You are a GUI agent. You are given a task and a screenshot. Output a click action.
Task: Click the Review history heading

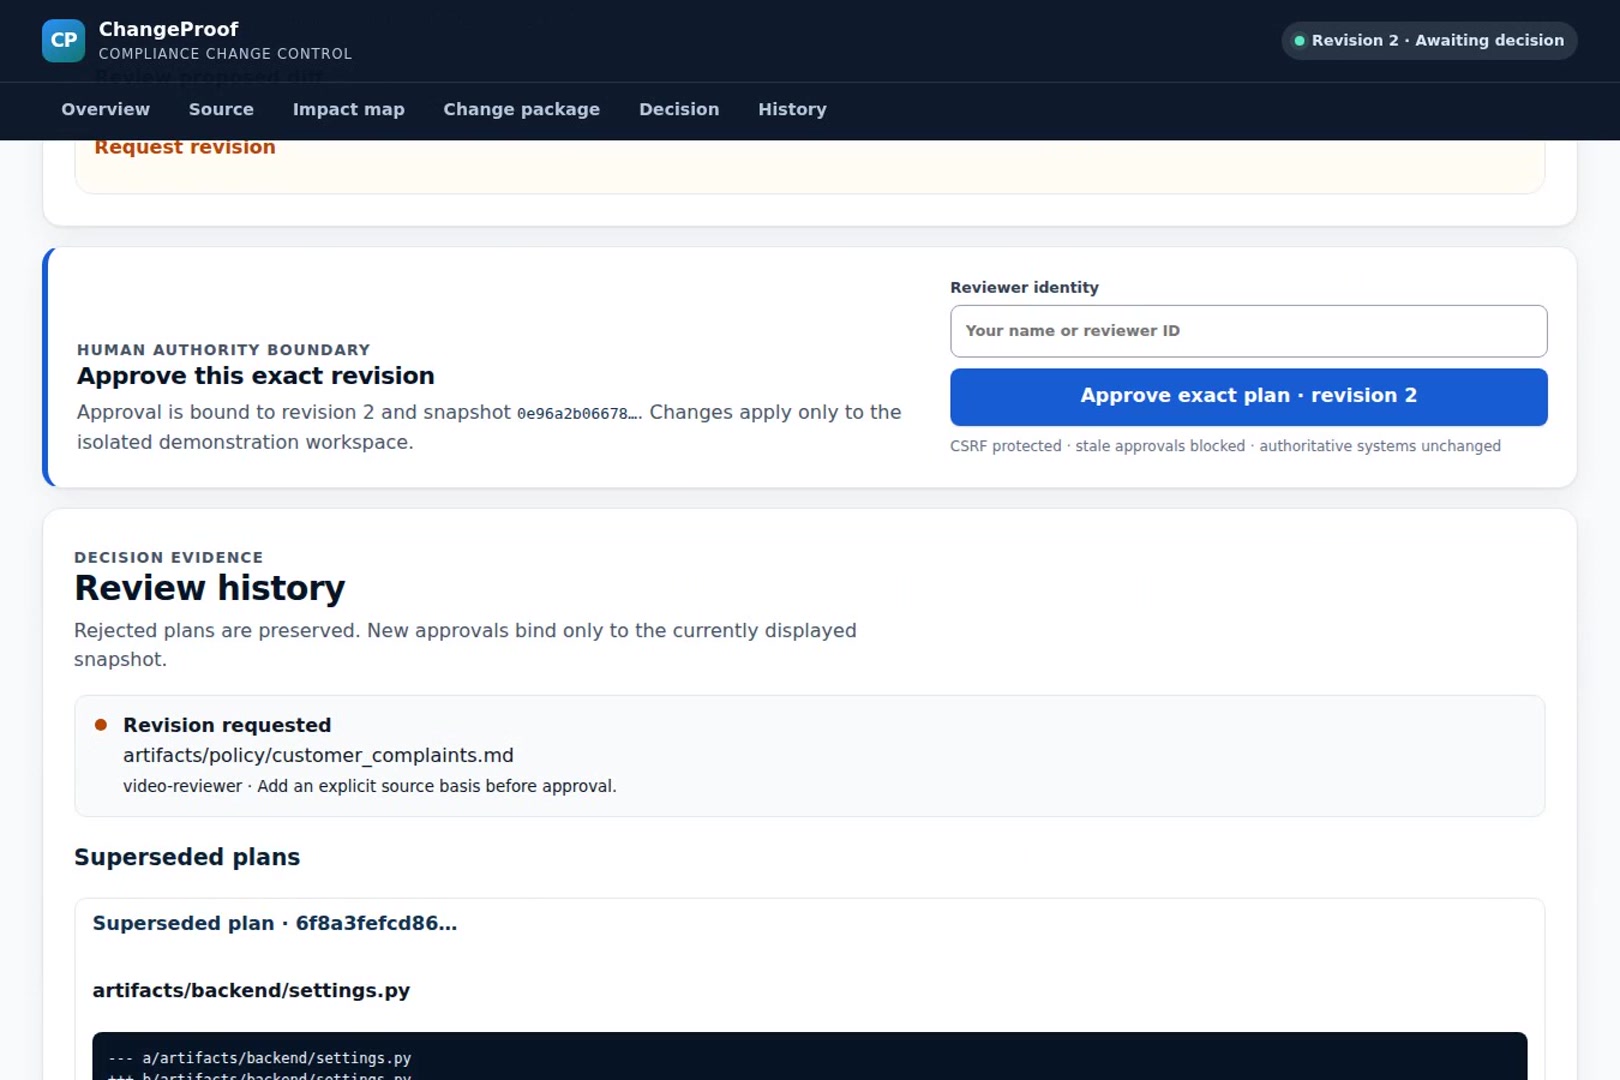pos(210,588)
